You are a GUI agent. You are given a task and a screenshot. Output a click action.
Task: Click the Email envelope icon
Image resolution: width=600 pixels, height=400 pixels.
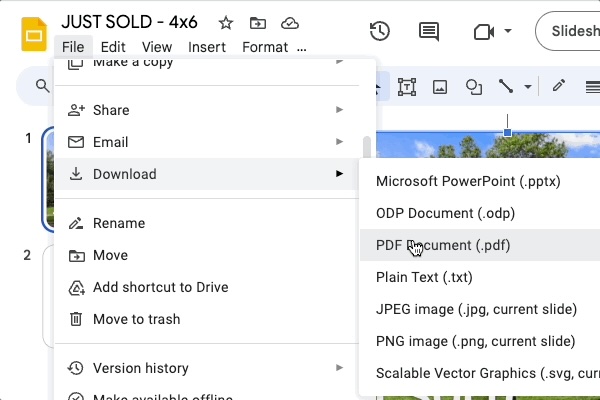coord(76,142)
